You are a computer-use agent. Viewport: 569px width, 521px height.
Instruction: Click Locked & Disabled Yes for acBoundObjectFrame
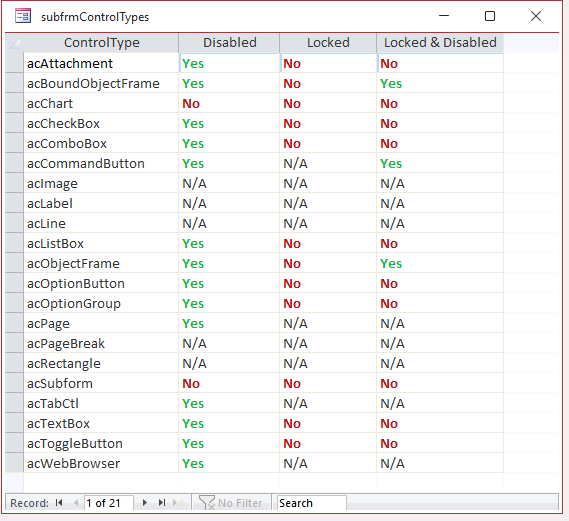pos(440,83)
